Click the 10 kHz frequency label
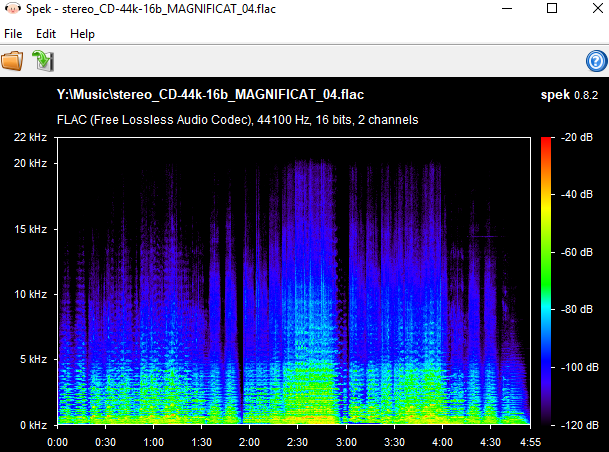Image resolution: width=609 pixels, height=452 pixels. pos(30,294)
